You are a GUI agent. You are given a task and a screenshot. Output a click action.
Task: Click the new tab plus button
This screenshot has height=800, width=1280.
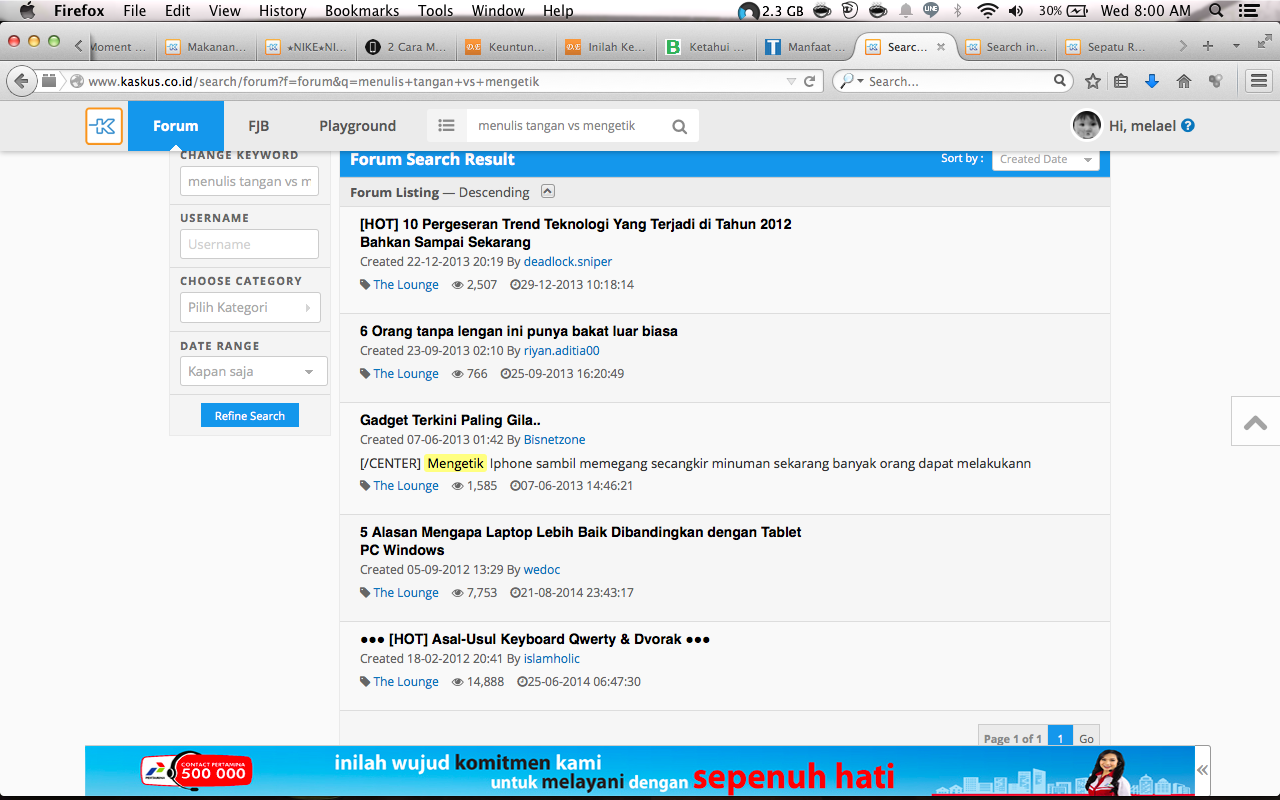pos(1208,46)
